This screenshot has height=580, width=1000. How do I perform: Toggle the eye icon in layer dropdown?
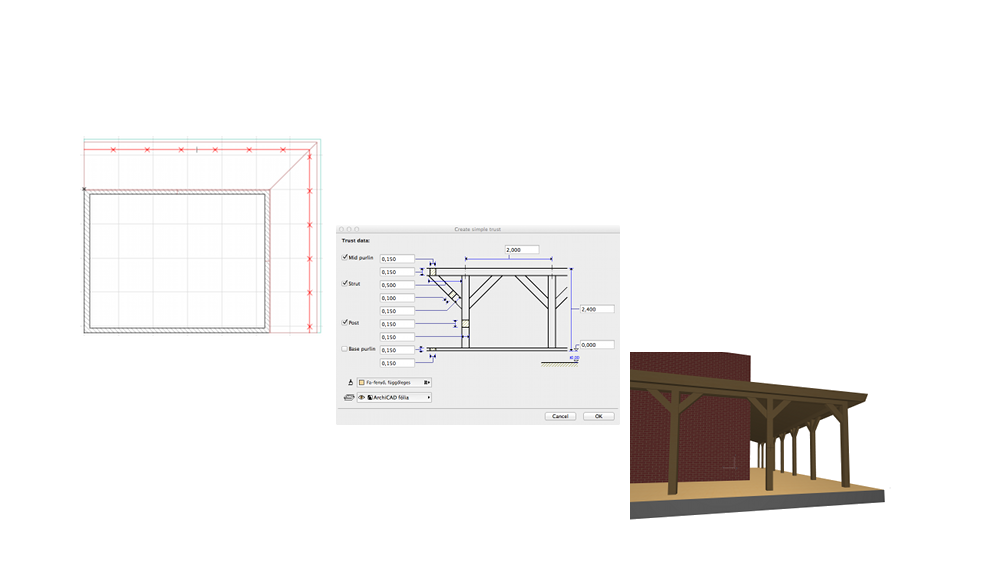coord(361,397)
